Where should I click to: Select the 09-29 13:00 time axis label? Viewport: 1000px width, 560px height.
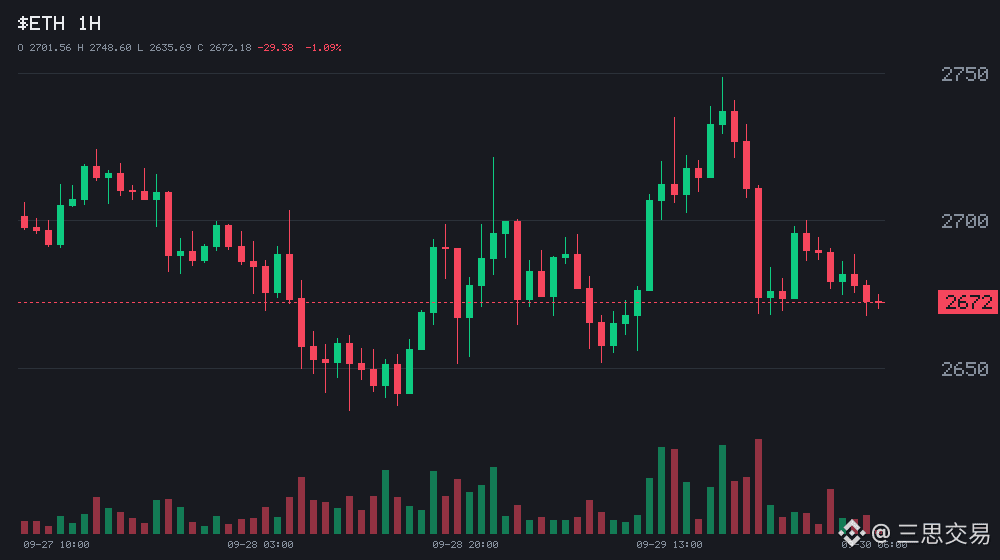(669, 545)
